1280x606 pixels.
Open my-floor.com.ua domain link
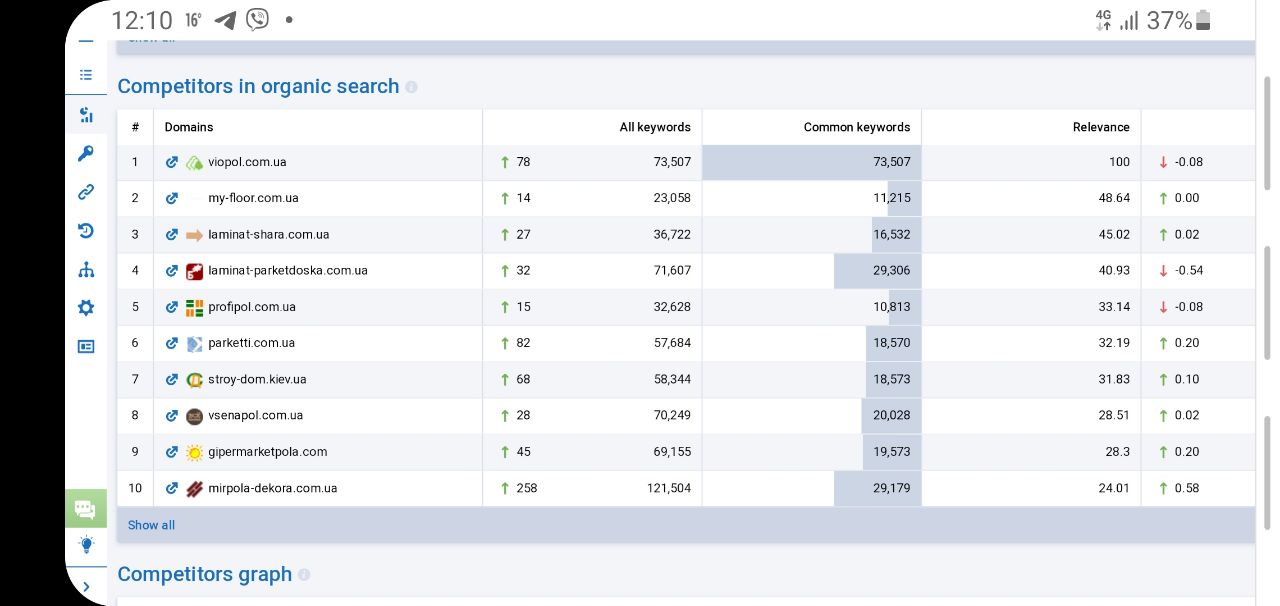coord(253,198)
